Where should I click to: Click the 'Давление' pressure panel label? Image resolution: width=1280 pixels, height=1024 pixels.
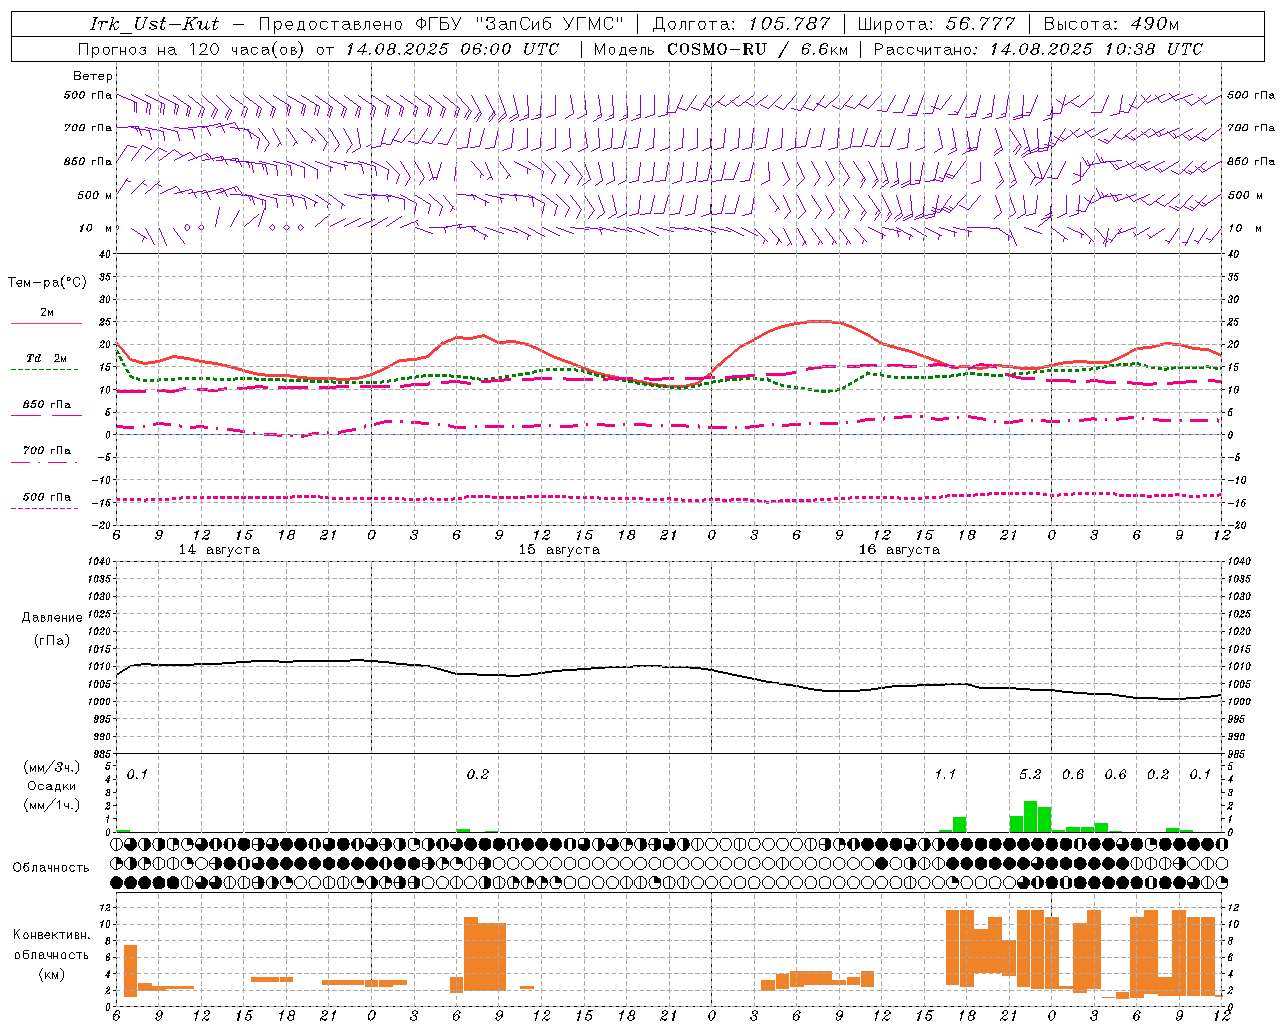(52, 618)
